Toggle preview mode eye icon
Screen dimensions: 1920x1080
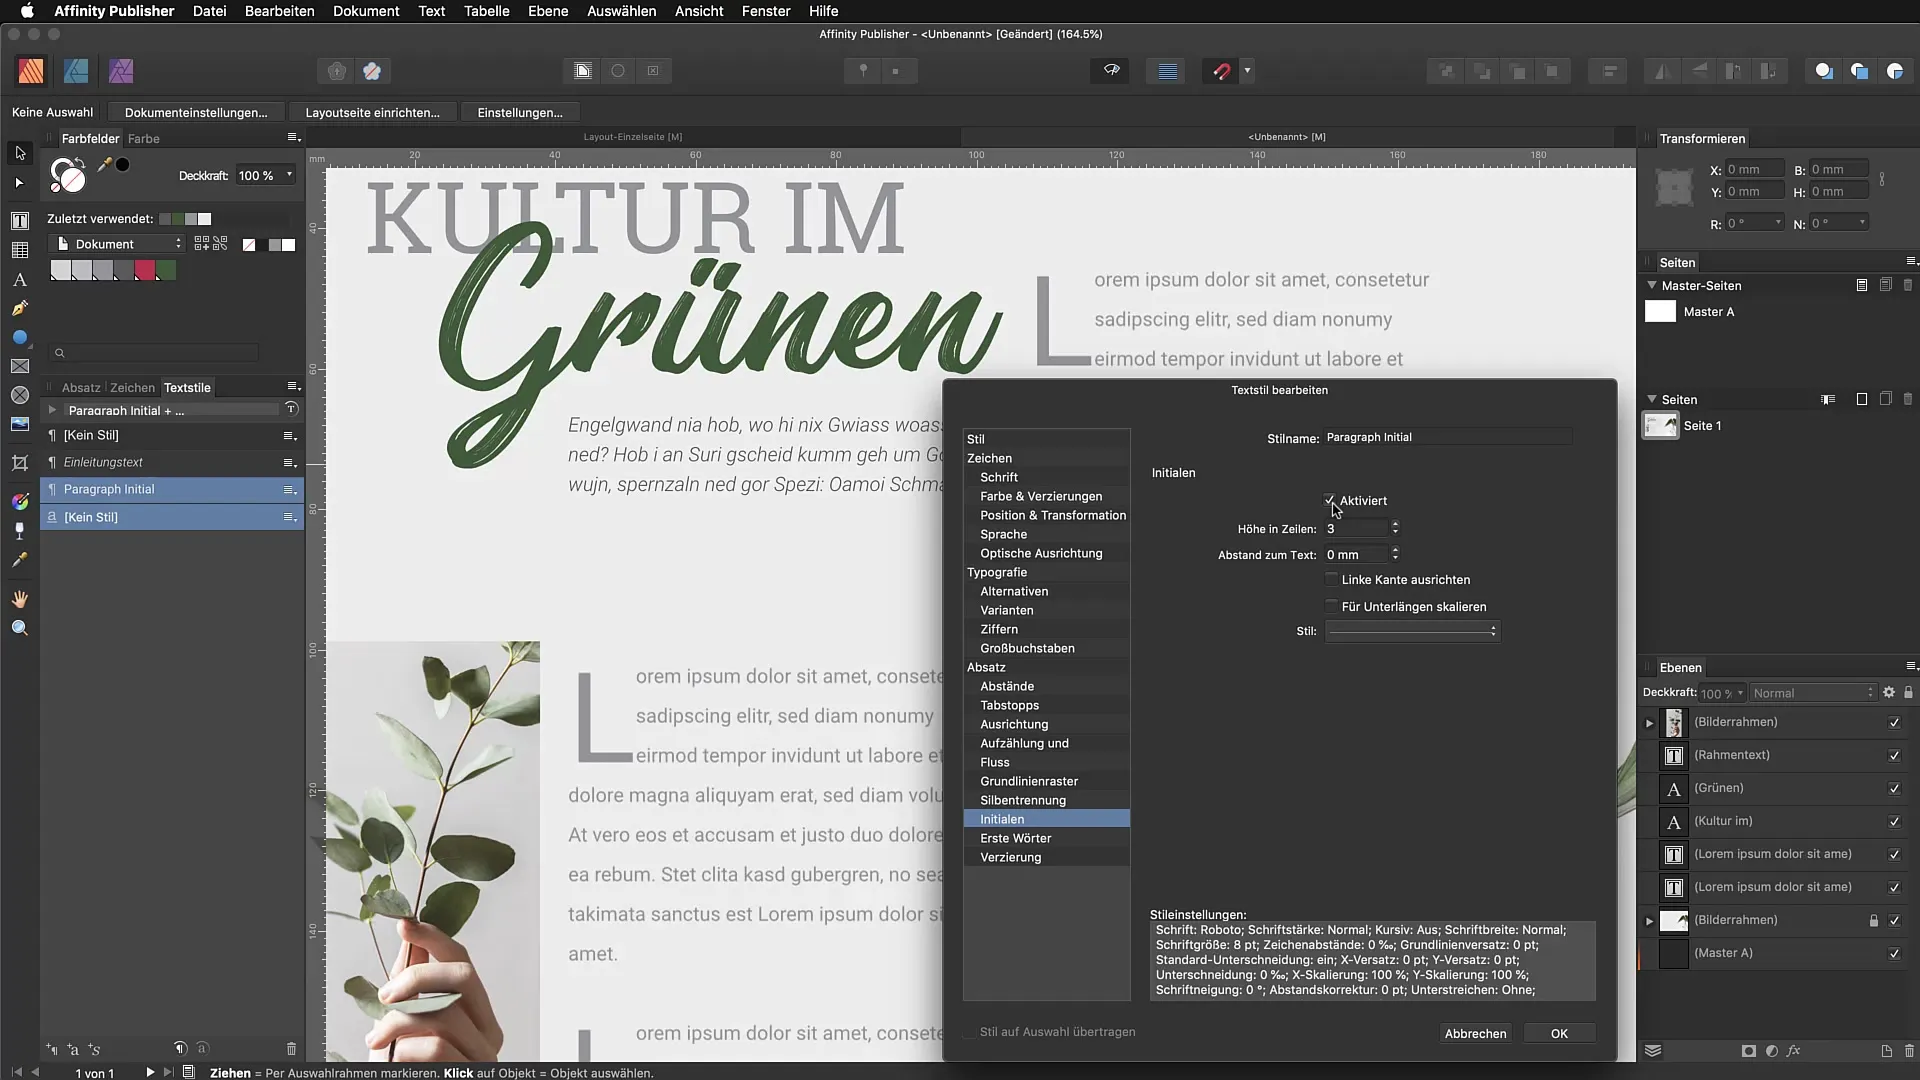point(1111,71)
